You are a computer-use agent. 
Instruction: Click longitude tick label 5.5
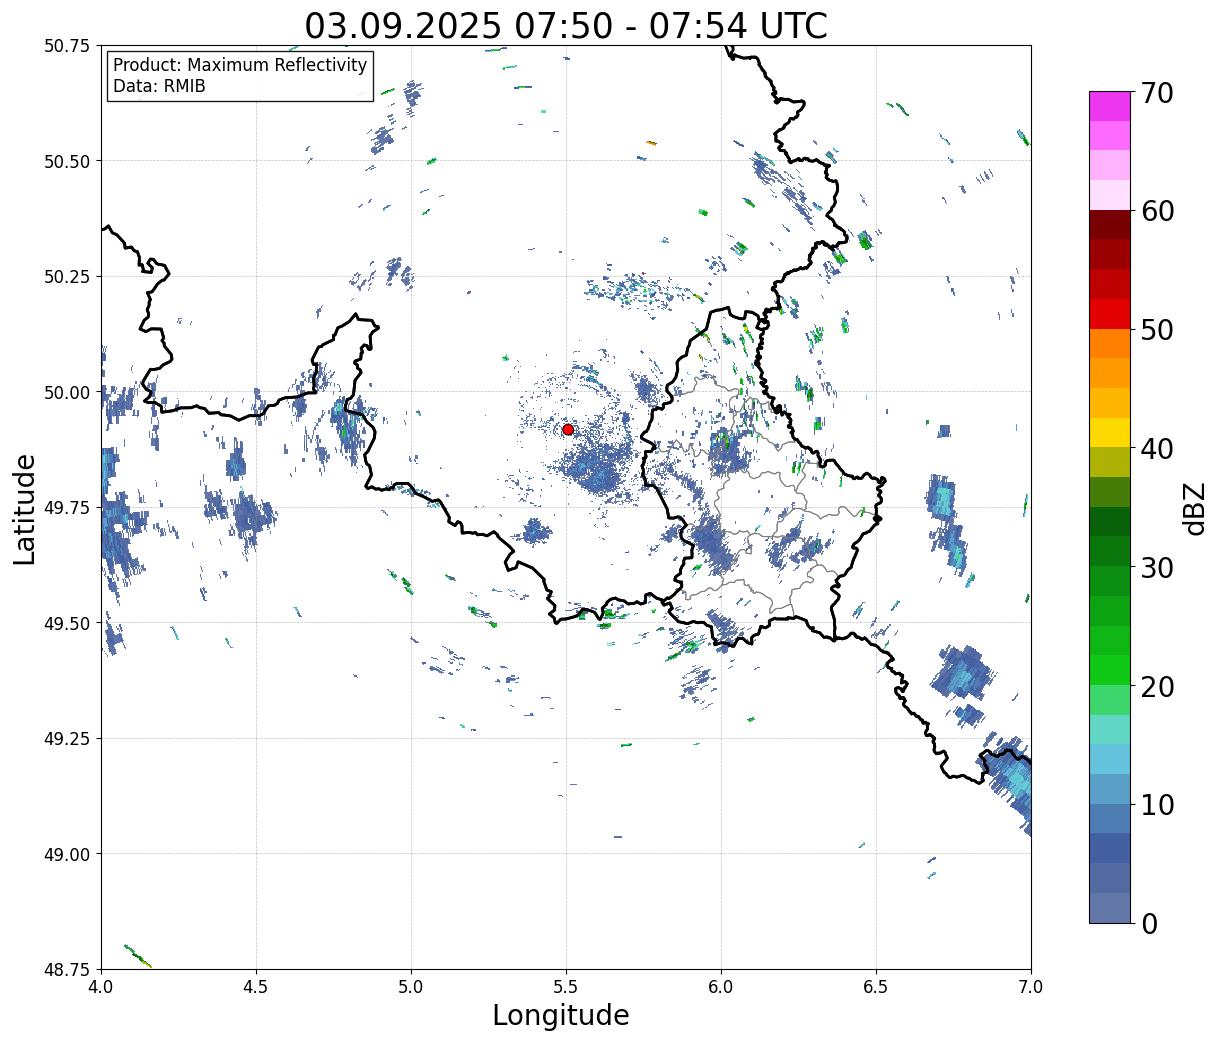coord(566,986)
